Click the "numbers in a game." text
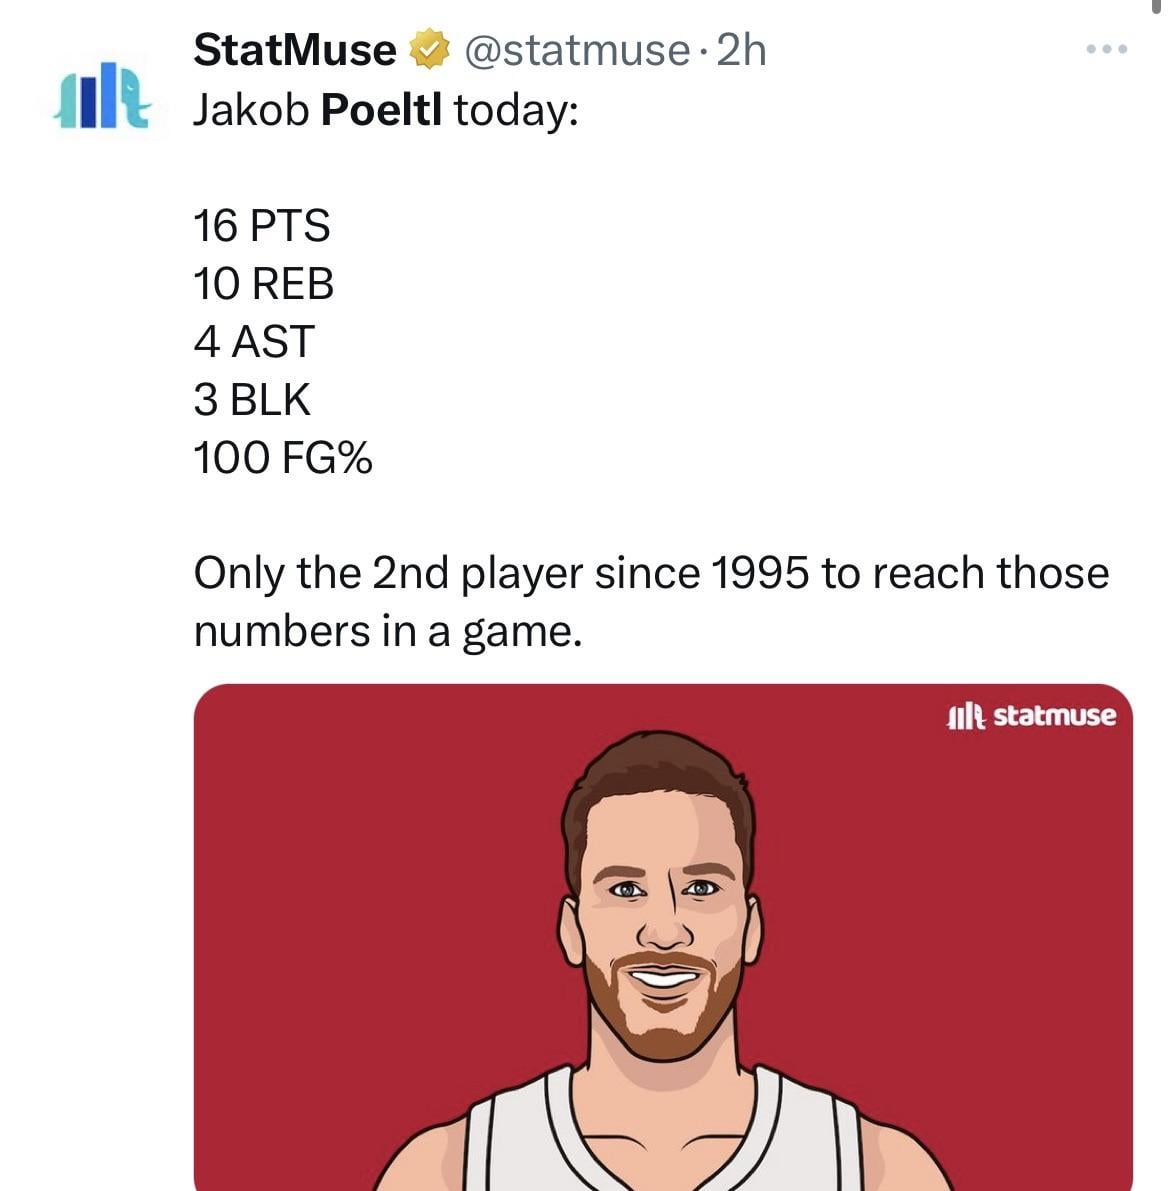Viewport: 1170px width, 1191px height. point(387,631)
